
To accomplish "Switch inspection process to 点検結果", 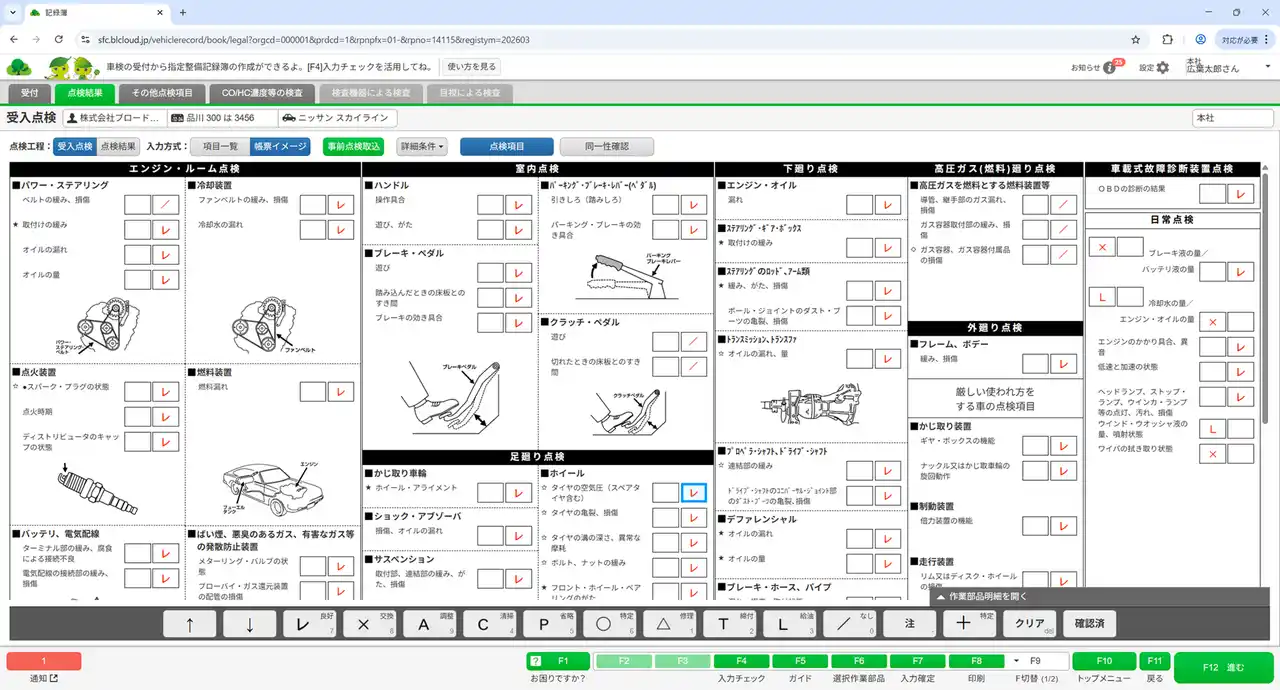I will point(118,146).
